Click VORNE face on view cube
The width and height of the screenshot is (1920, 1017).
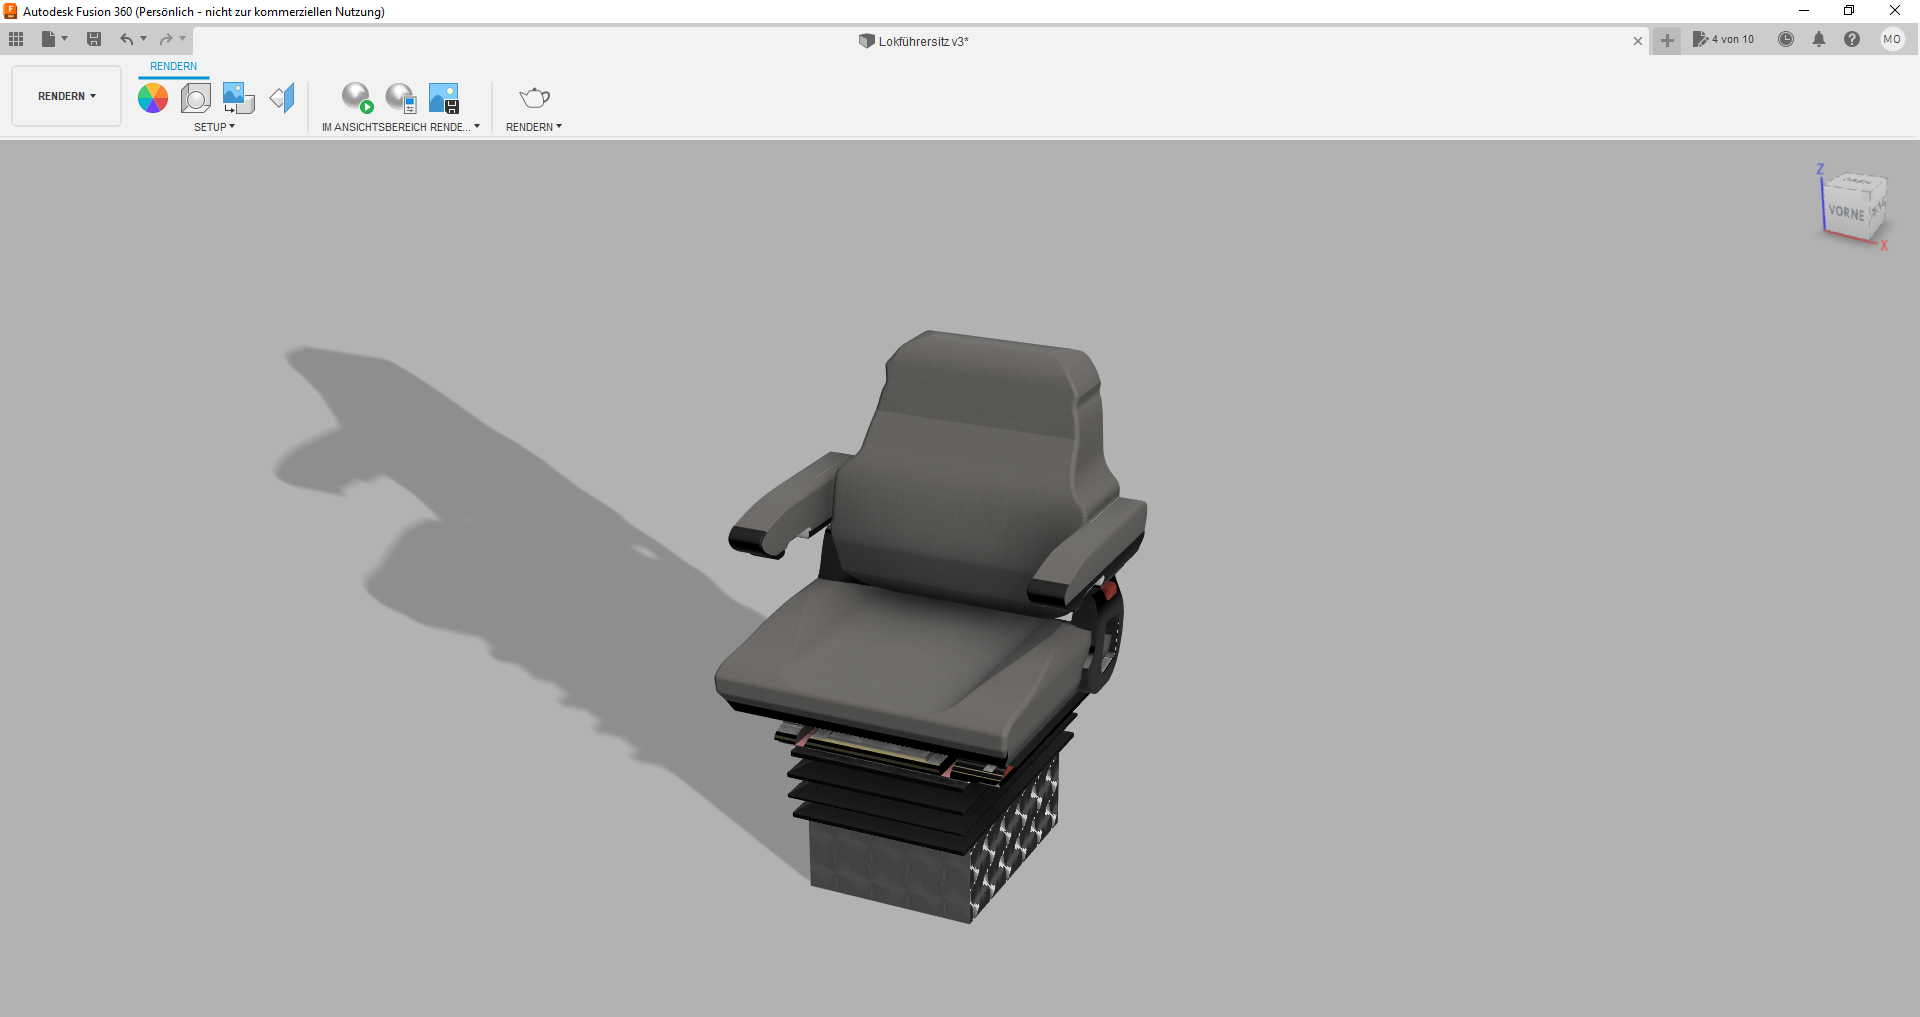click(x=1846, y=213)
